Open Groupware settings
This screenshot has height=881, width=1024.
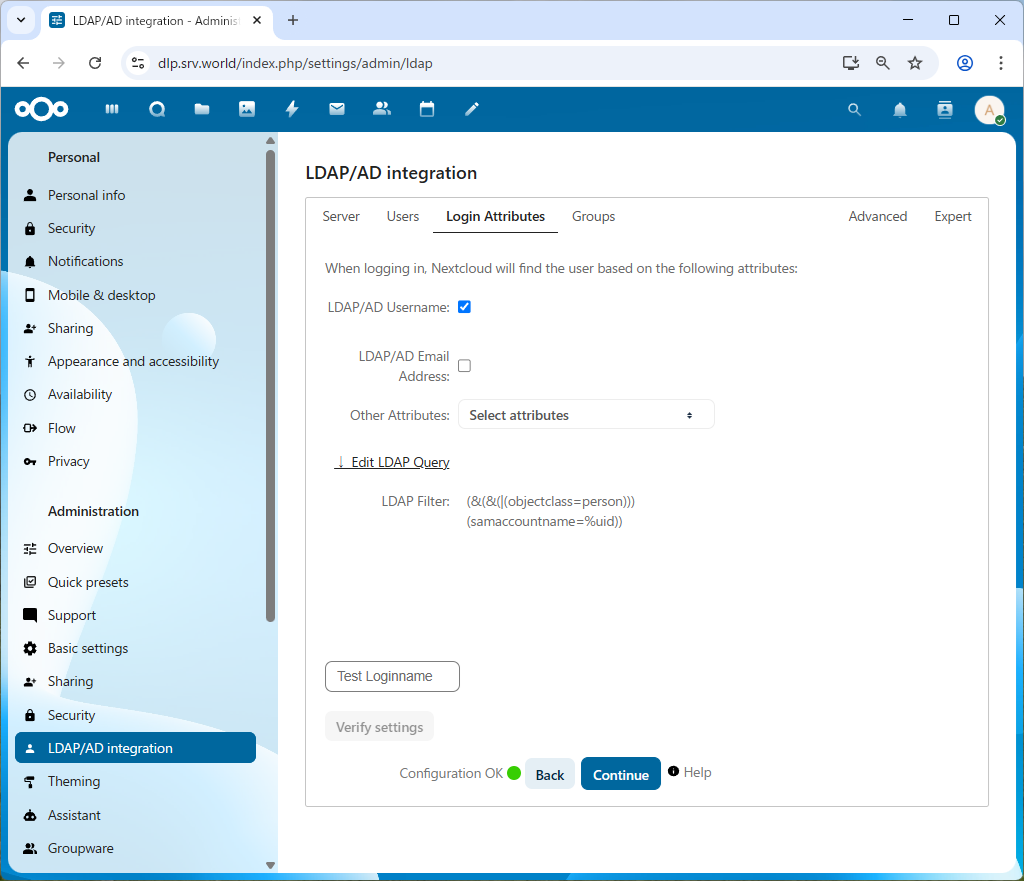136,848
